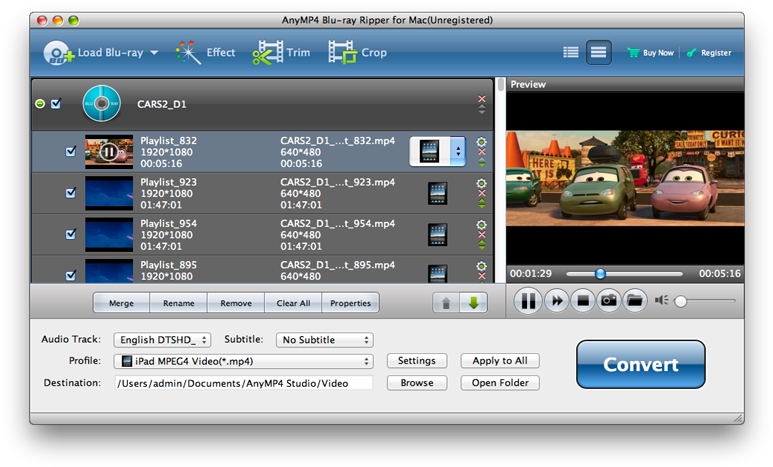Open the Subtitle dropdown

(324, 340)
